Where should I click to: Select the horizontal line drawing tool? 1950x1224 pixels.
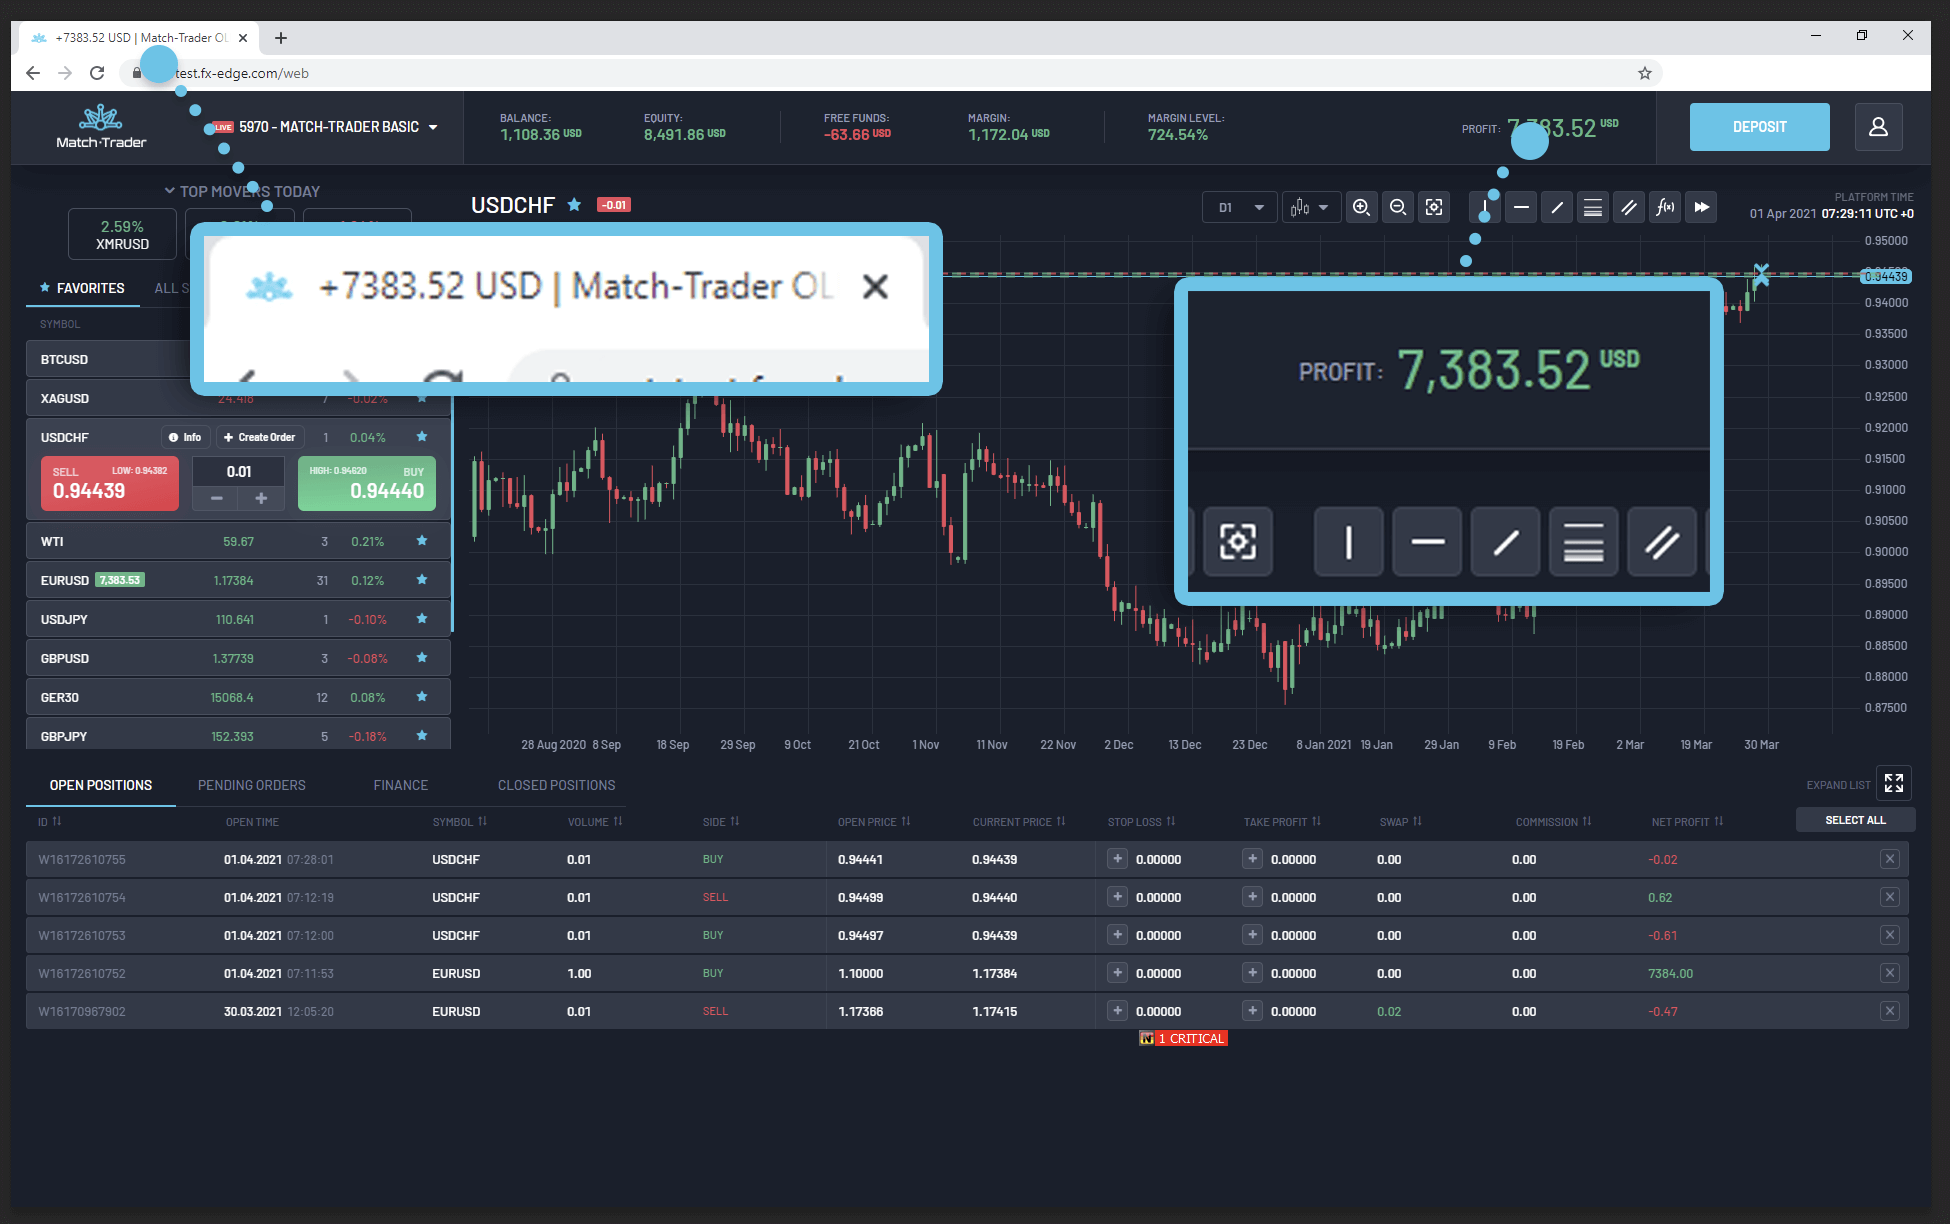[1521, 207]
